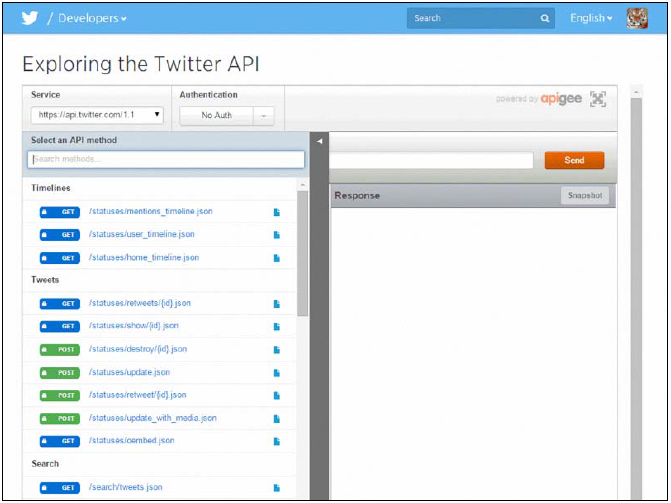
Task: Click the apigee logo text
Action: point(561,99)
